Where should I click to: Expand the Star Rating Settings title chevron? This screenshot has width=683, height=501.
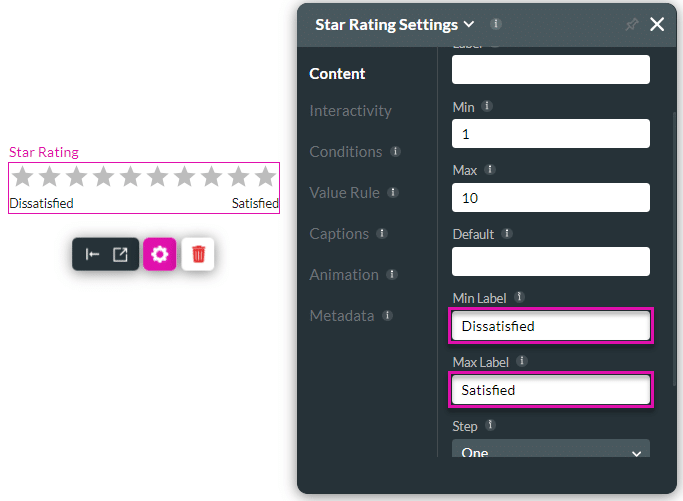pyautogui.click(x=468, y=25)
